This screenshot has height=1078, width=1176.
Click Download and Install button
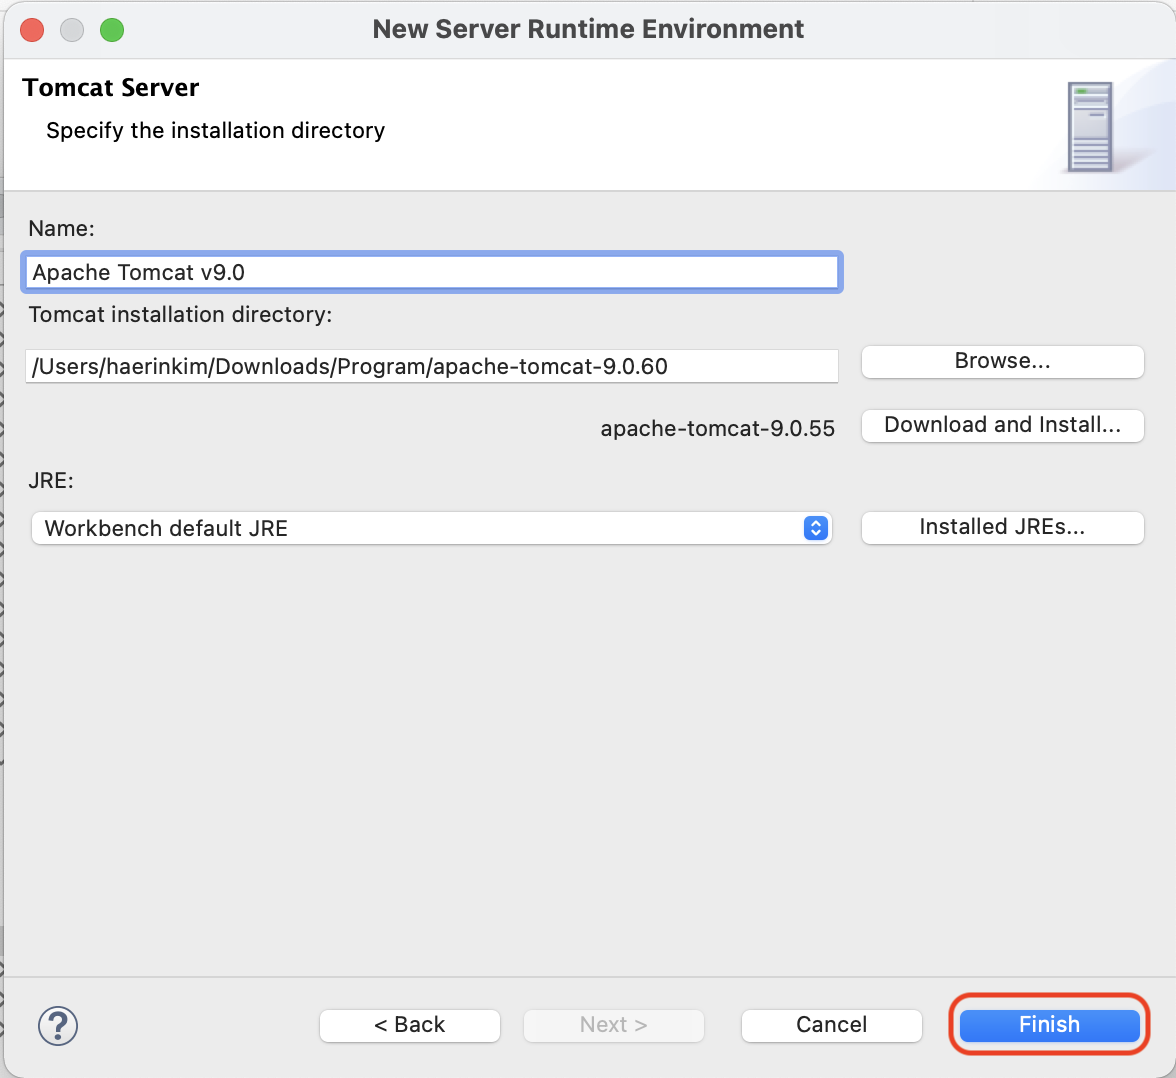[1003, 425]
